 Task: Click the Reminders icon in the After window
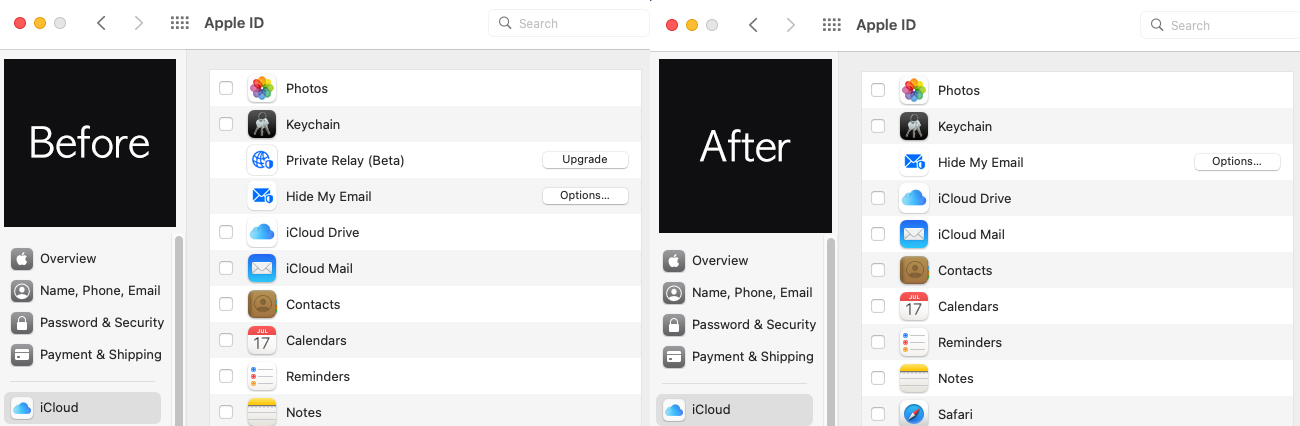[914, 342]
